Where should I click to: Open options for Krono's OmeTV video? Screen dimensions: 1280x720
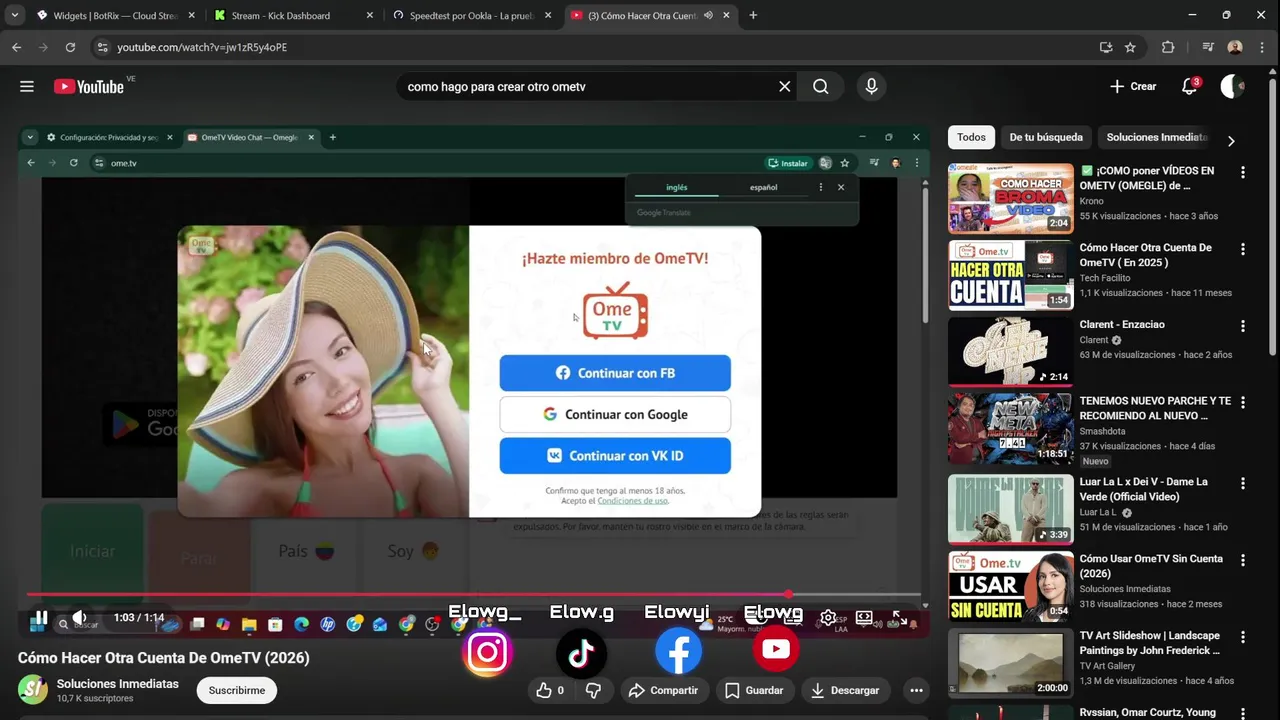pyautogui.click(x=1243, y=172)
